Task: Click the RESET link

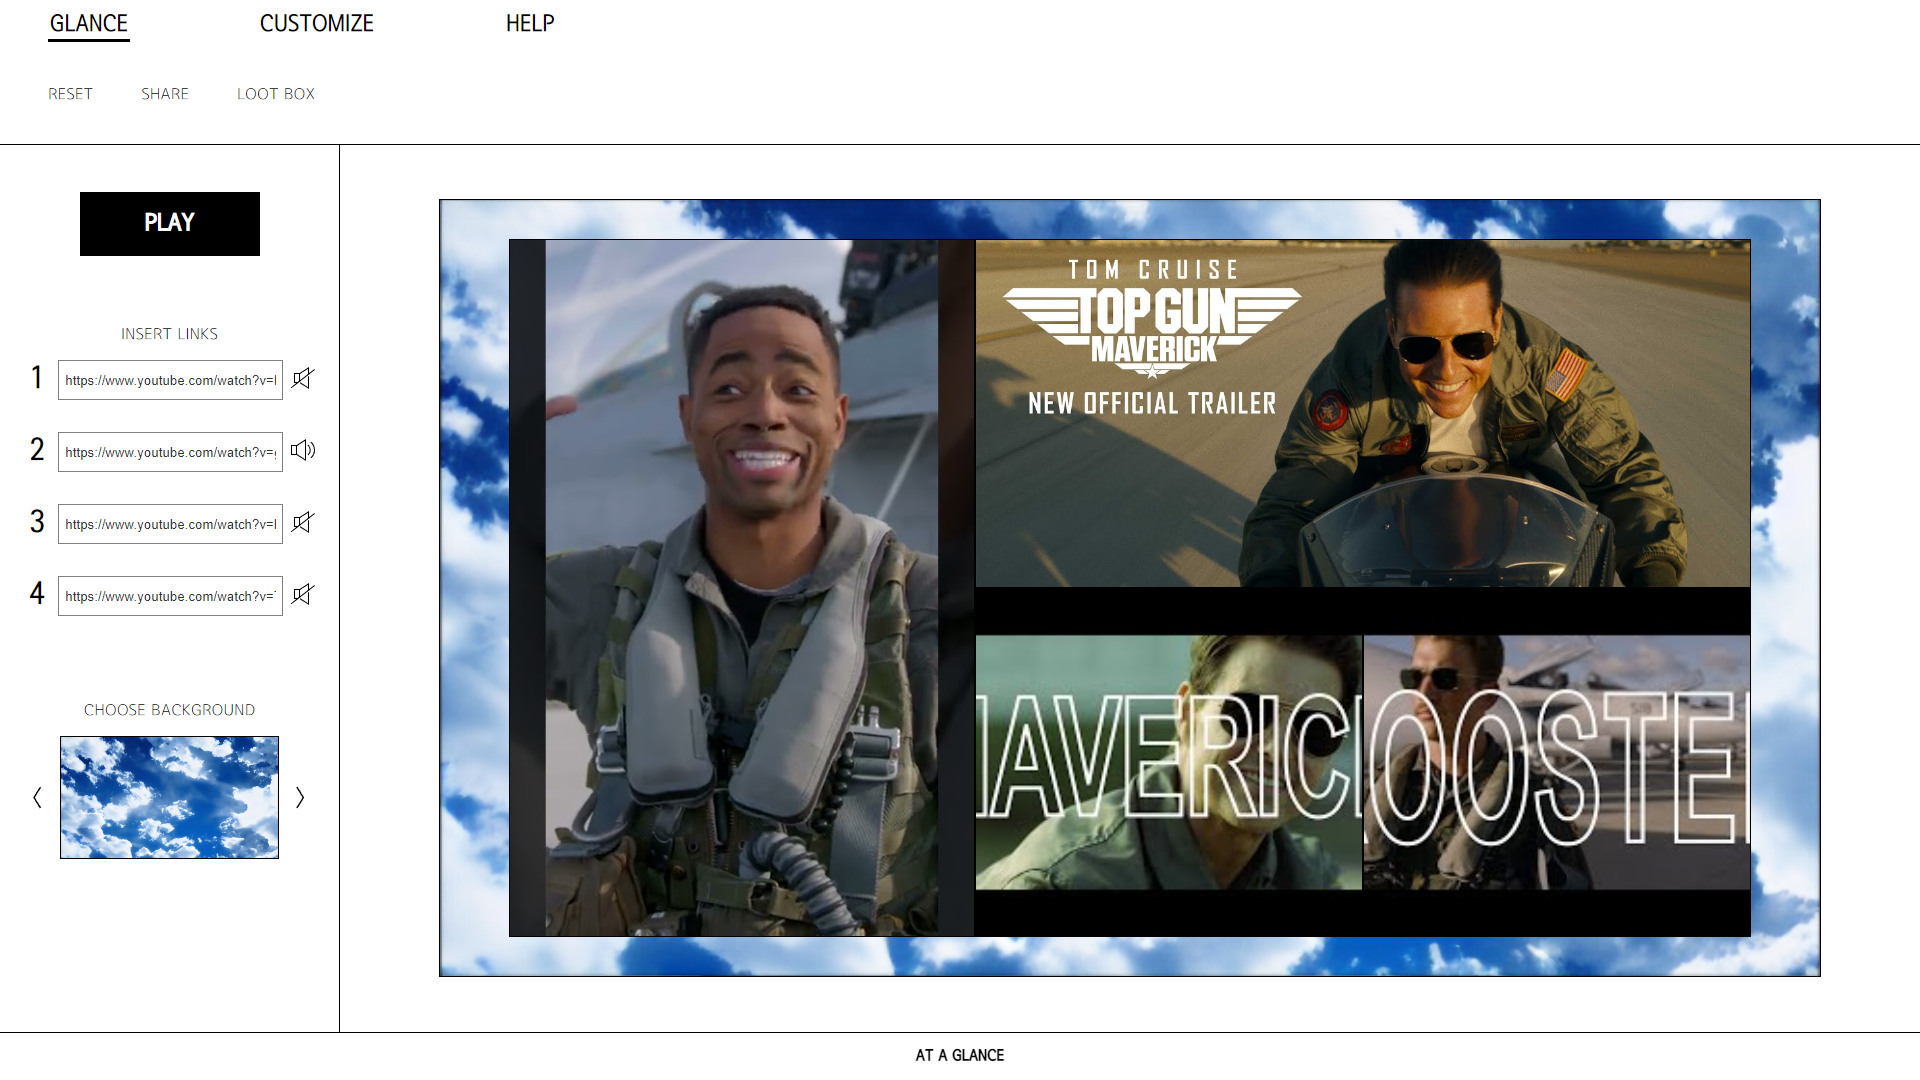Action: (70, 94)
